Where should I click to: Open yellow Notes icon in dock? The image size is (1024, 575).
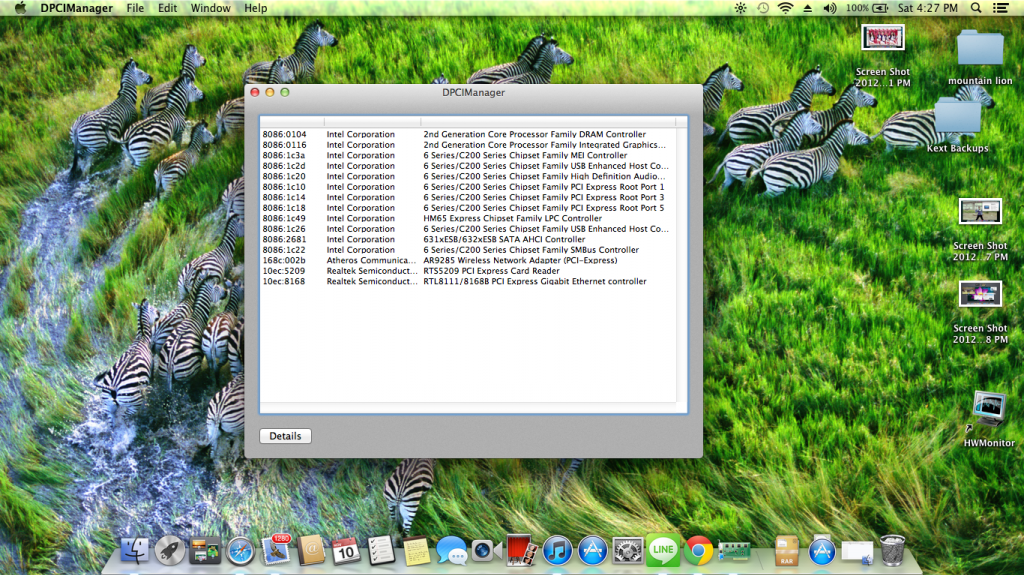416,551
